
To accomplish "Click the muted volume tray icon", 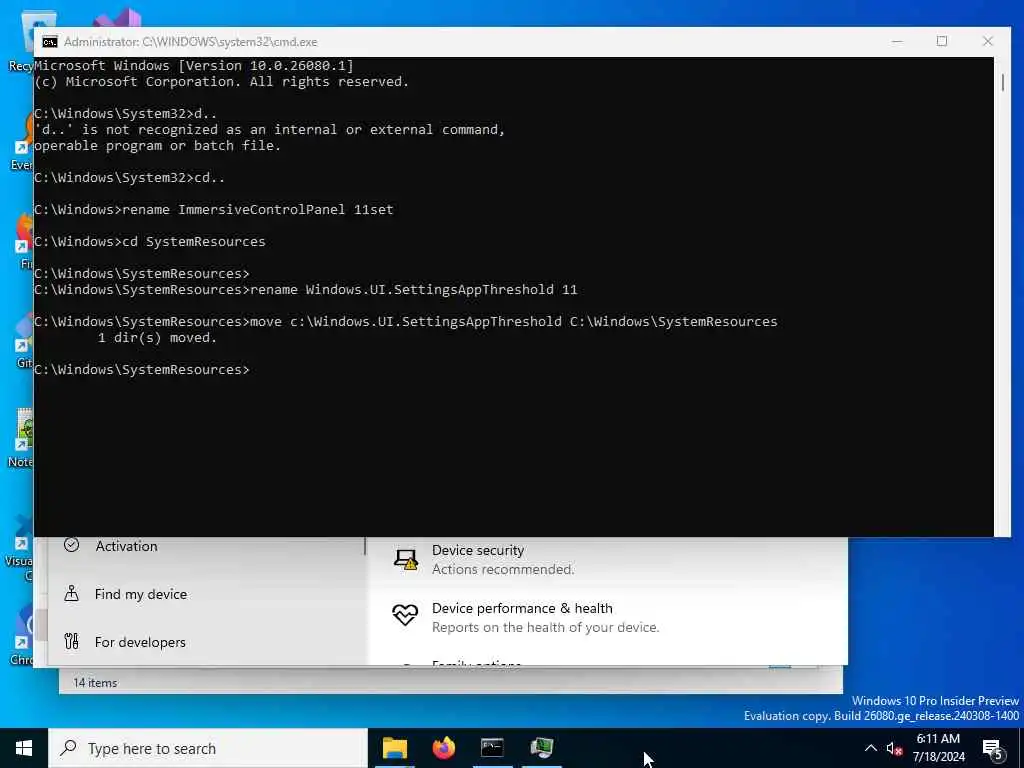I will pos(895,748).
